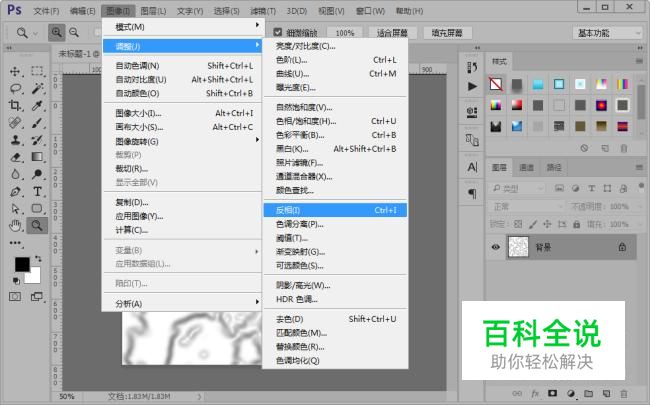
Task: Select the Hand tool
Action: [x=15, y=226]
